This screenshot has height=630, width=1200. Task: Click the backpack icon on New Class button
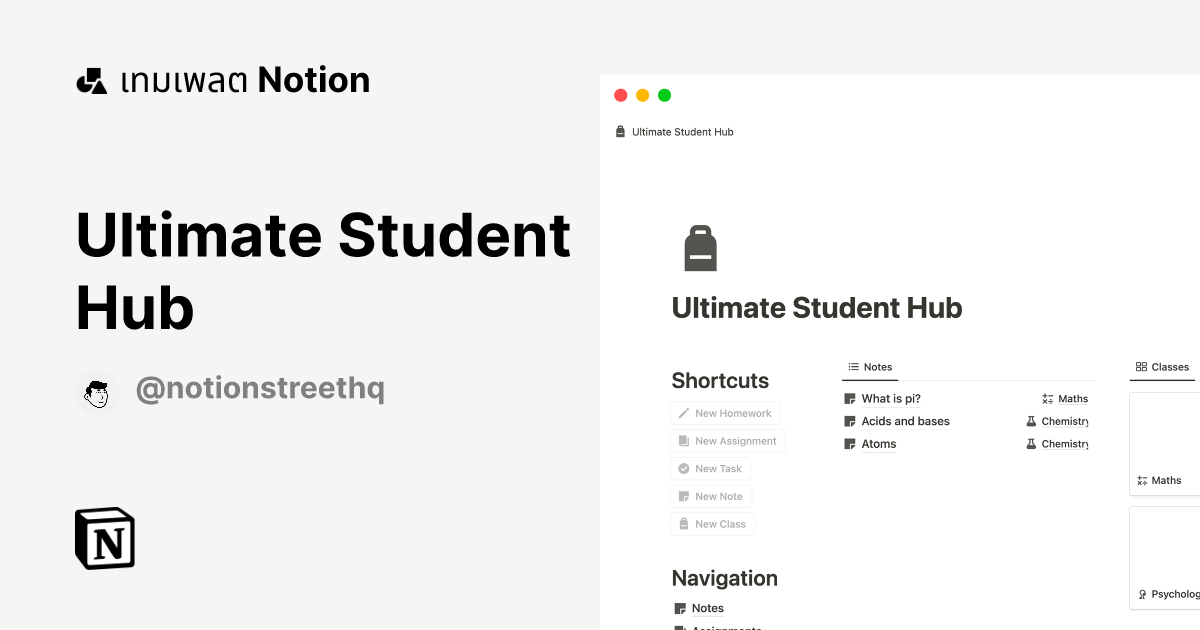[683, 523]
